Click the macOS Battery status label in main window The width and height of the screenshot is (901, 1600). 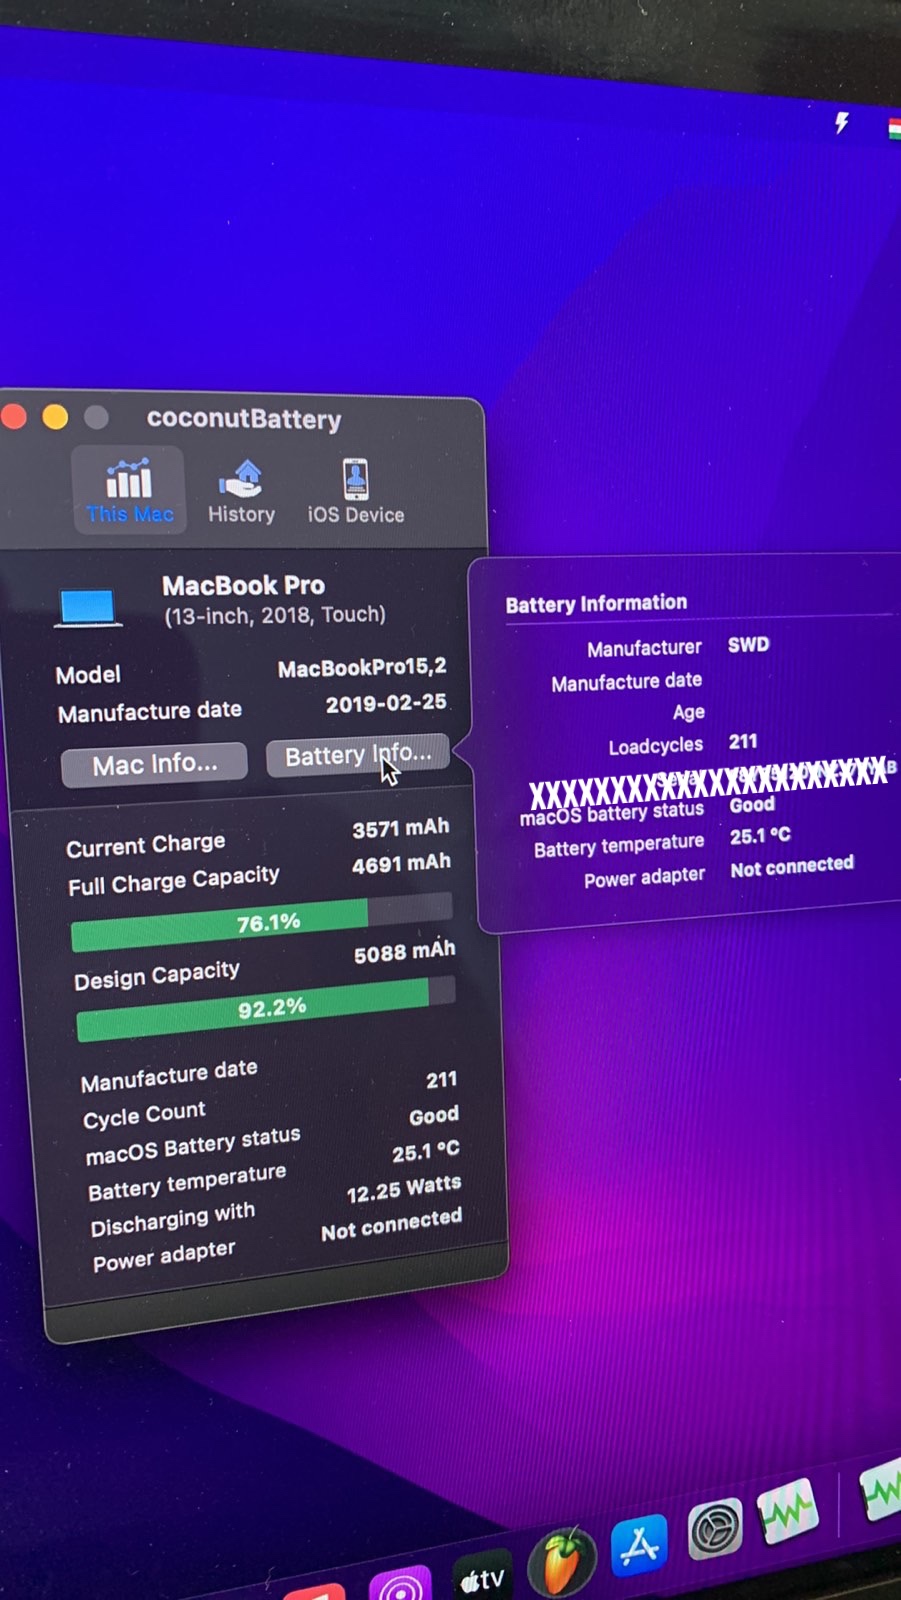coord(192,1146)
